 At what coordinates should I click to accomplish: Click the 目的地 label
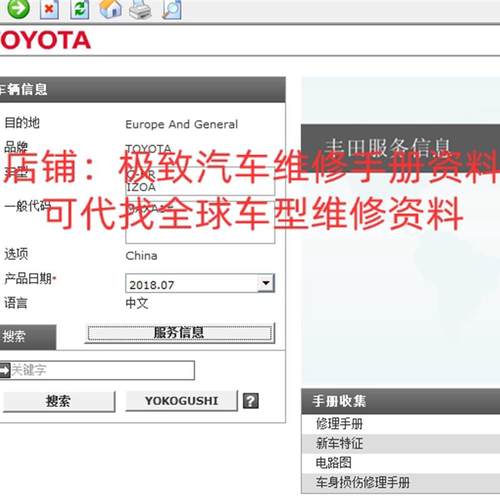22,123
